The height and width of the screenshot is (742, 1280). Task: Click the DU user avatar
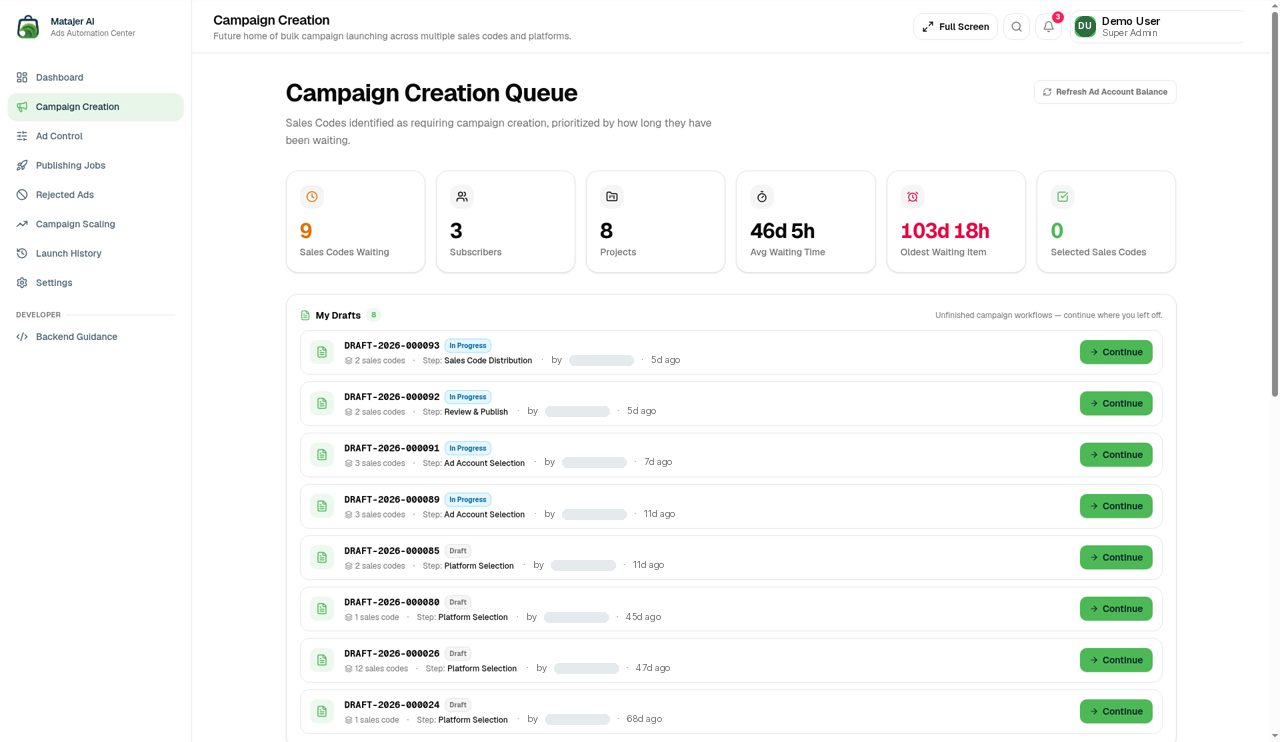(1085, 27)
